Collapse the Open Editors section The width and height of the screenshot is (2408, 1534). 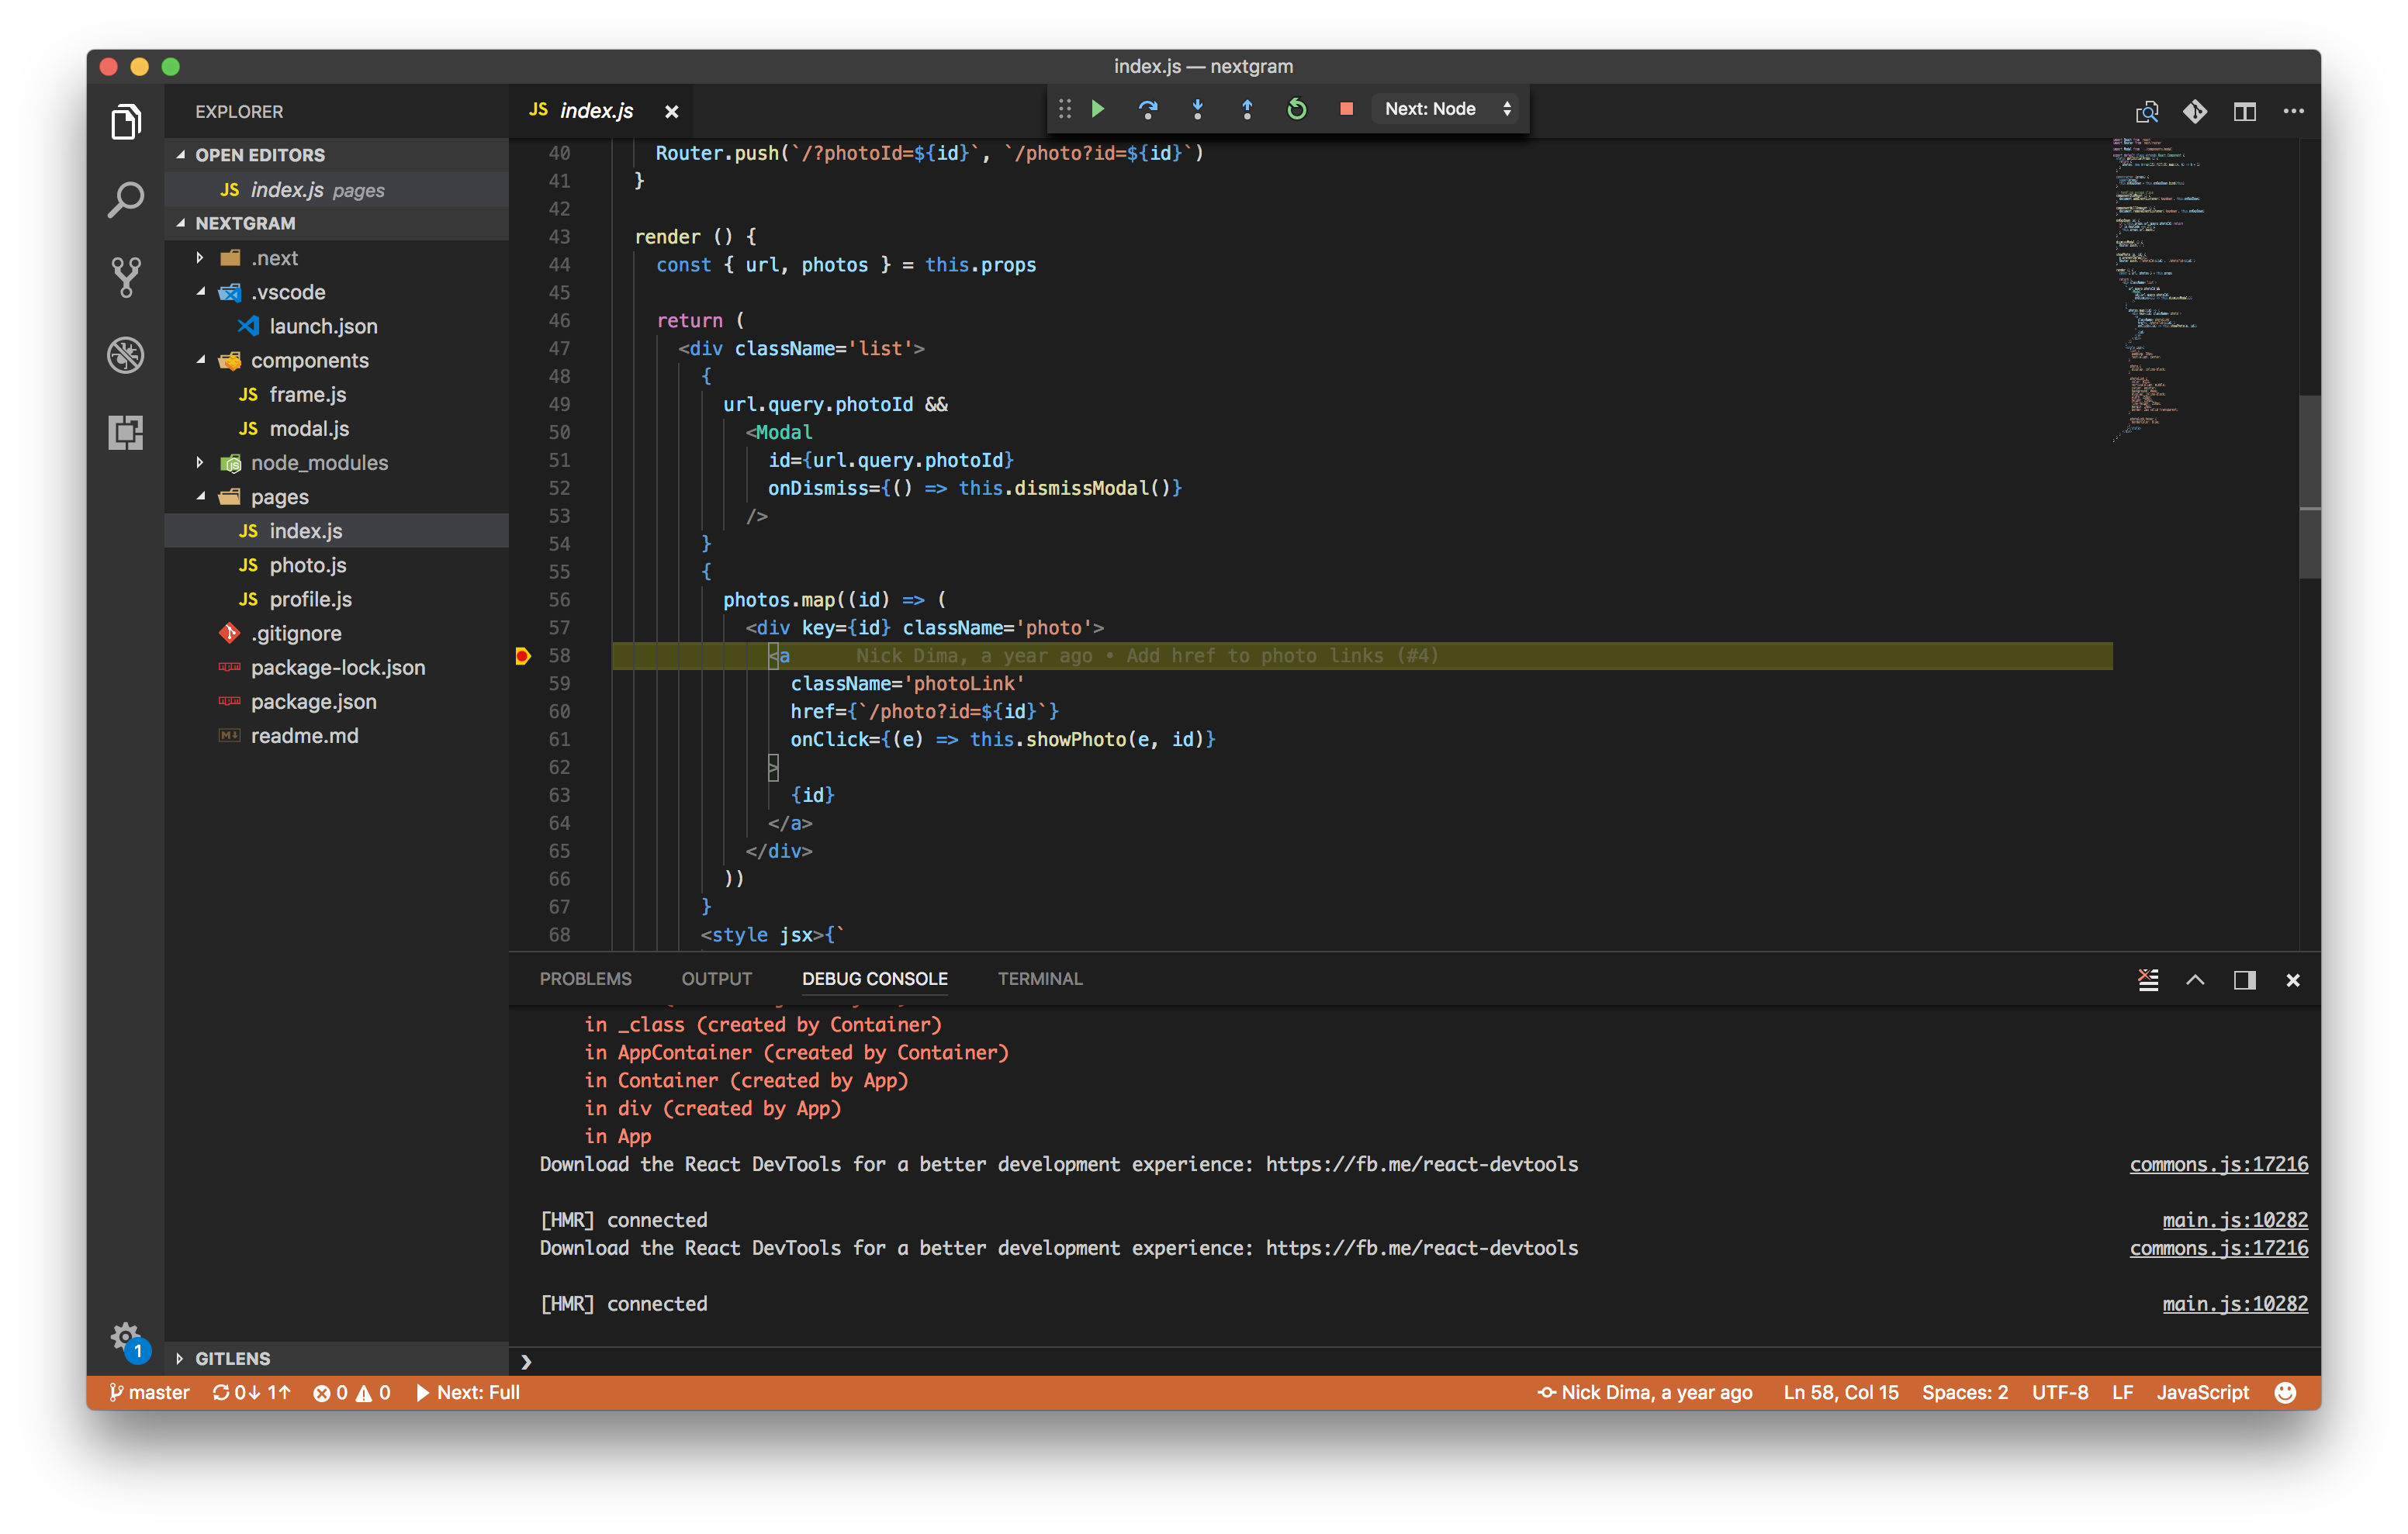point(336,155)
